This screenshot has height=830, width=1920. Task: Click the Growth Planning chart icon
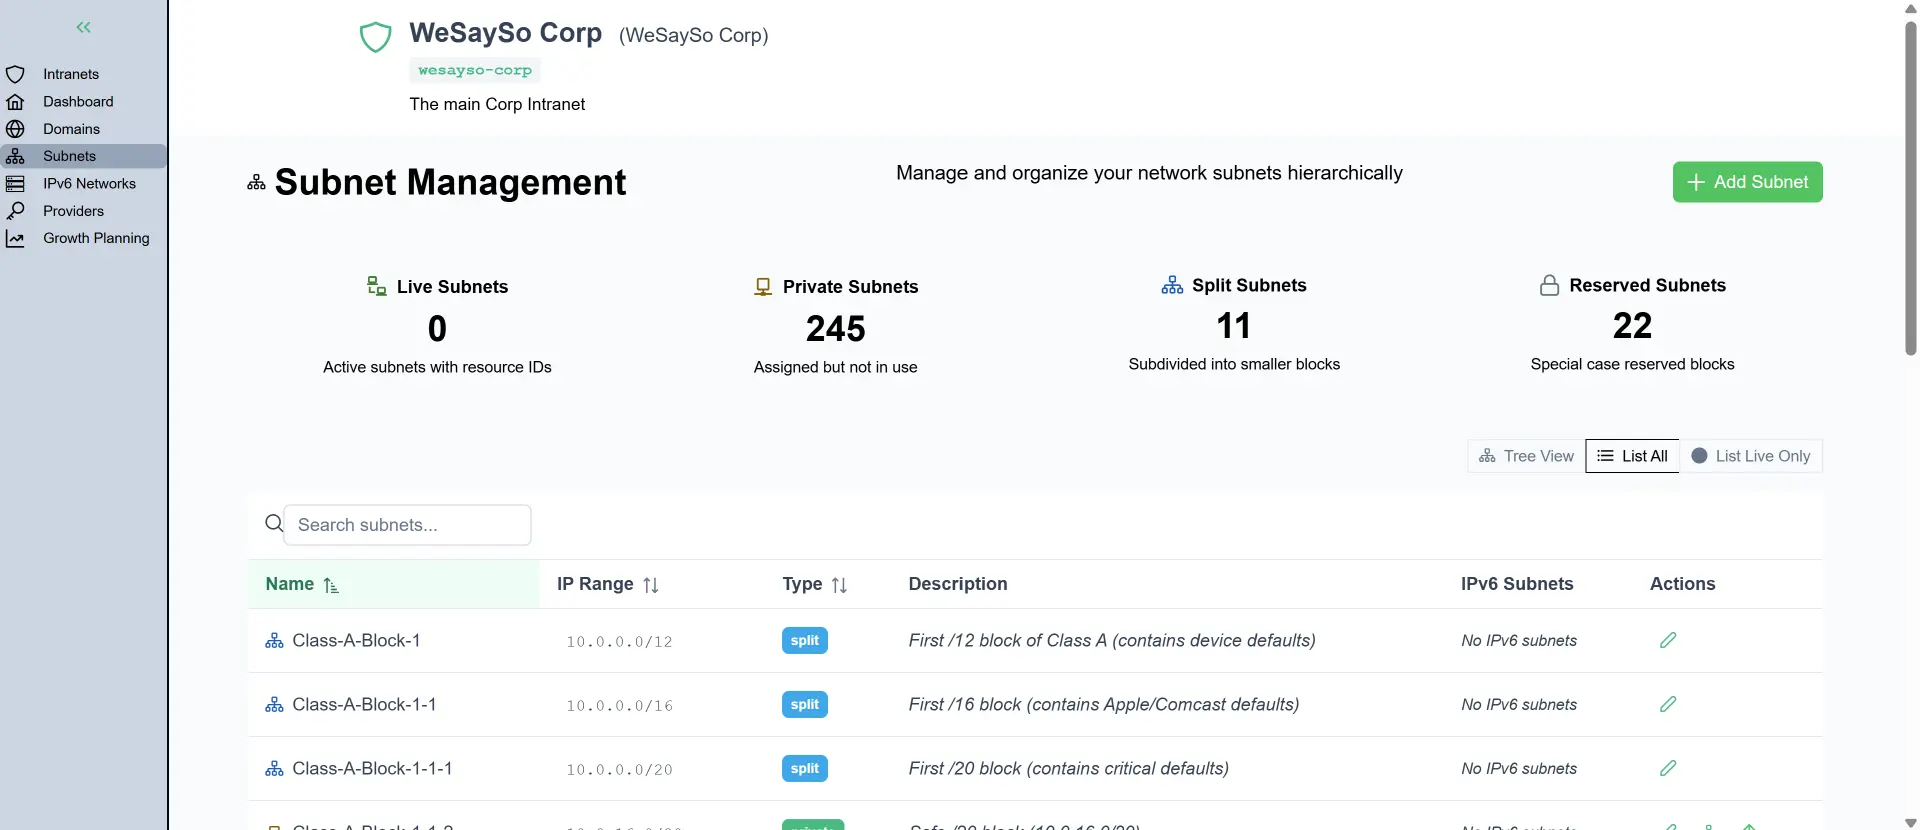point(15,239)
